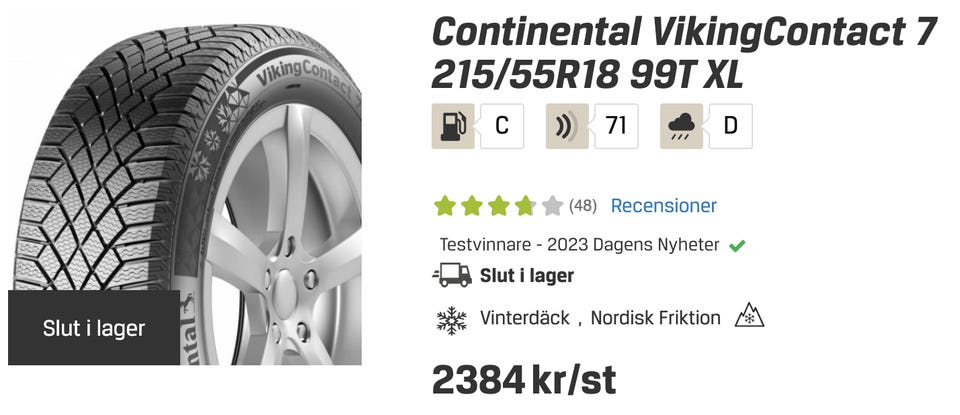Click the price 2384 kr/st
960x415 pixels.
(x=524, y=380)
